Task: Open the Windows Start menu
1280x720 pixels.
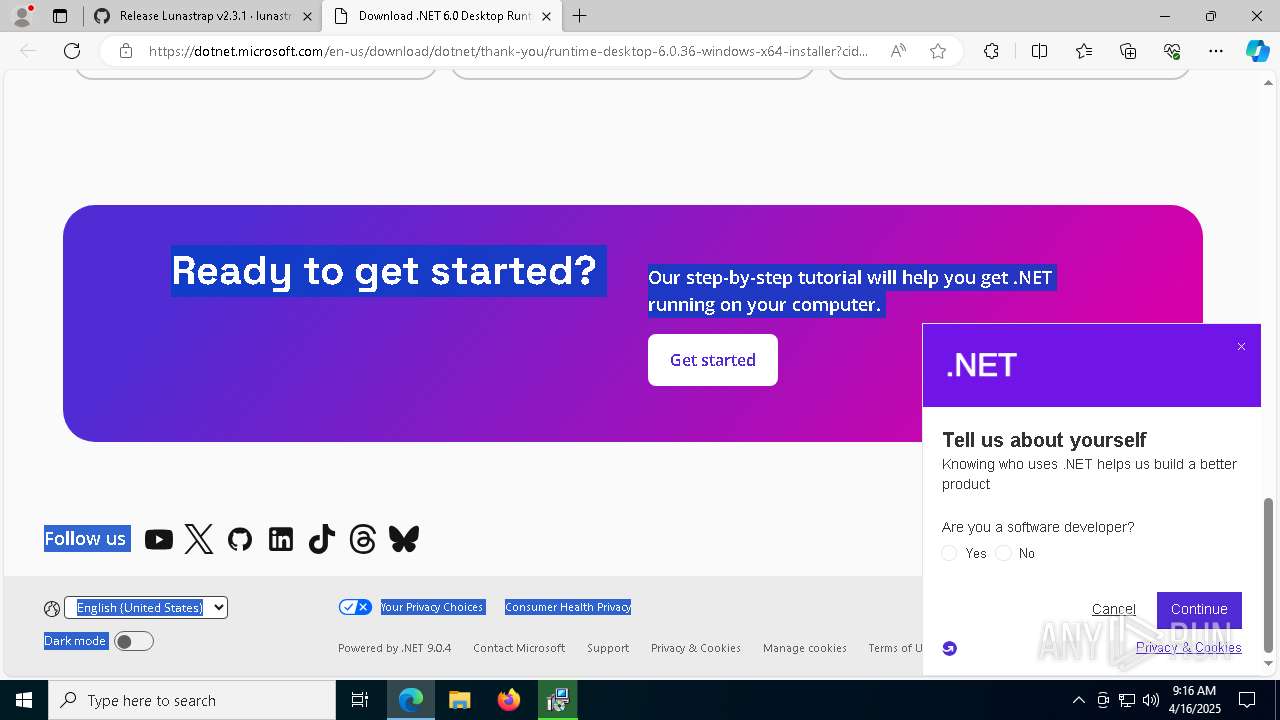Action: tap(24, 700)
